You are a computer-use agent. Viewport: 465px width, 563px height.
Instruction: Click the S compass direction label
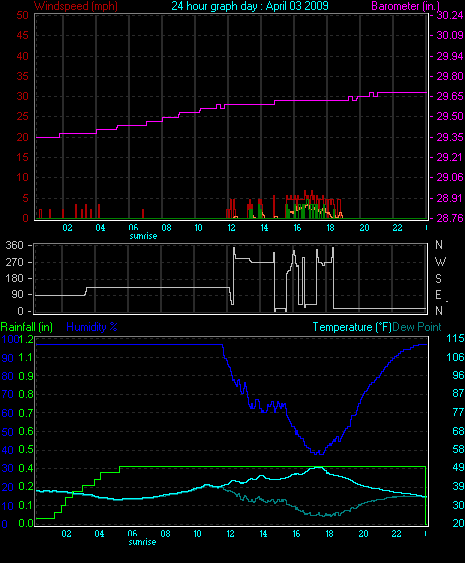pyautogui.click(x=438, y=279)
